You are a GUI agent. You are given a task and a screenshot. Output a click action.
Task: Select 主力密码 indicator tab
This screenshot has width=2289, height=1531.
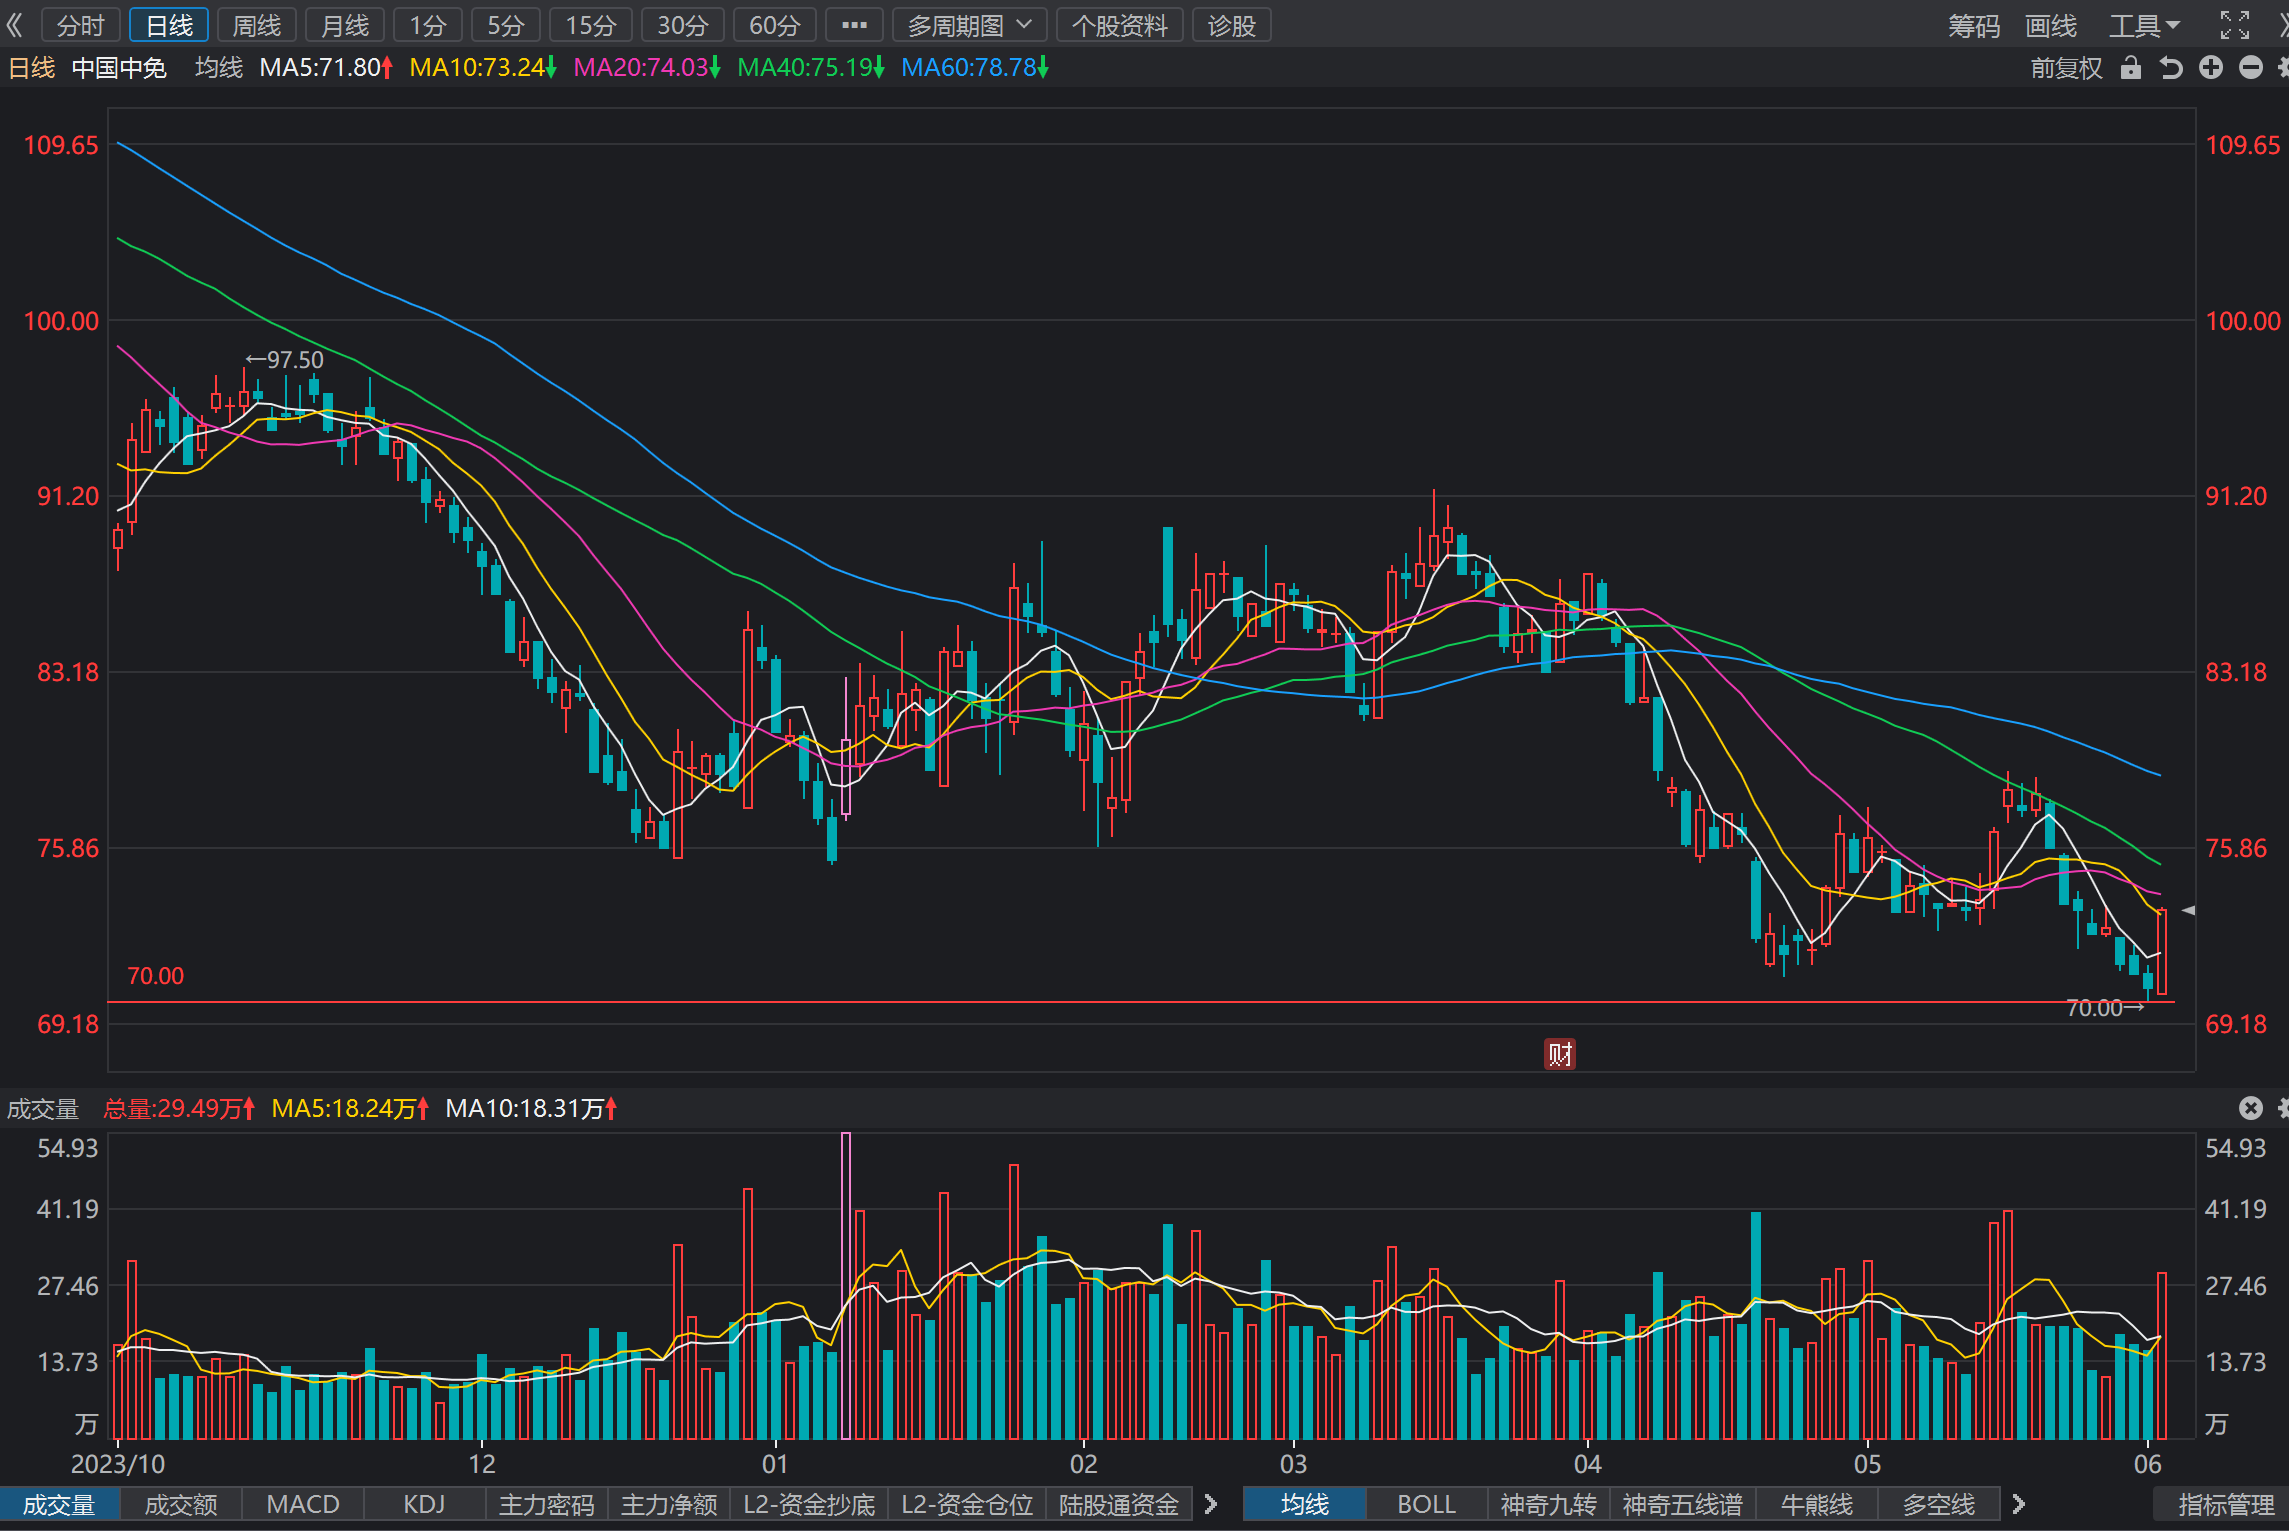(x=547, y=1504)
